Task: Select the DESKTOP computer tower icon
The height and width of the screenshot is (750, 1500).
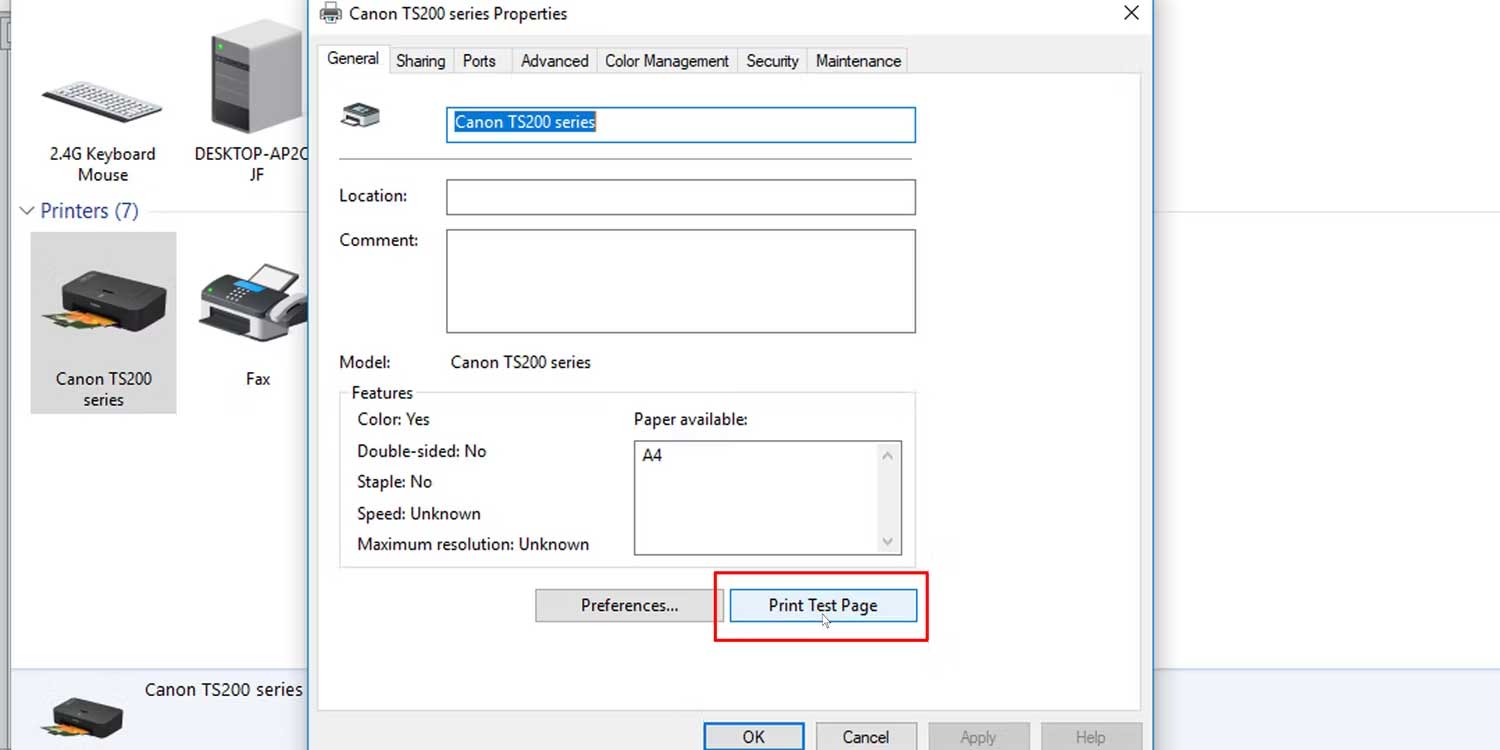Action: coord(255,80)
